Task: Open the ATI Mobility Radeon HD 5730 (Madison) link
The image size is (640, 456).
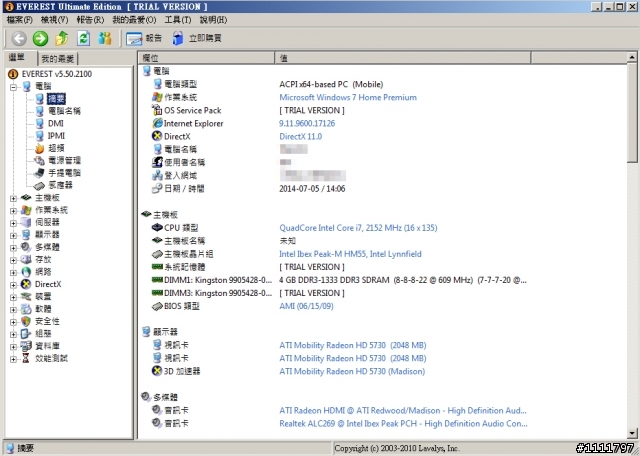Action: (352, 371)
